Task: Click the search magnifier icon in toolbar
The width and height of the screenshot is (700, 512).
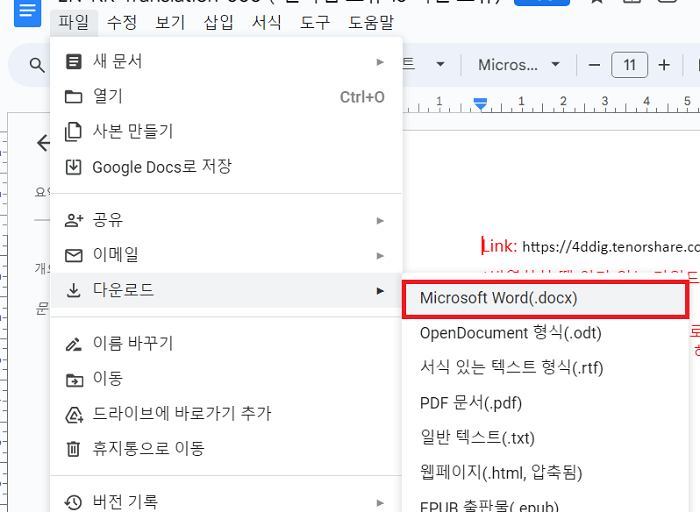Action: click(x=37, y=65)
